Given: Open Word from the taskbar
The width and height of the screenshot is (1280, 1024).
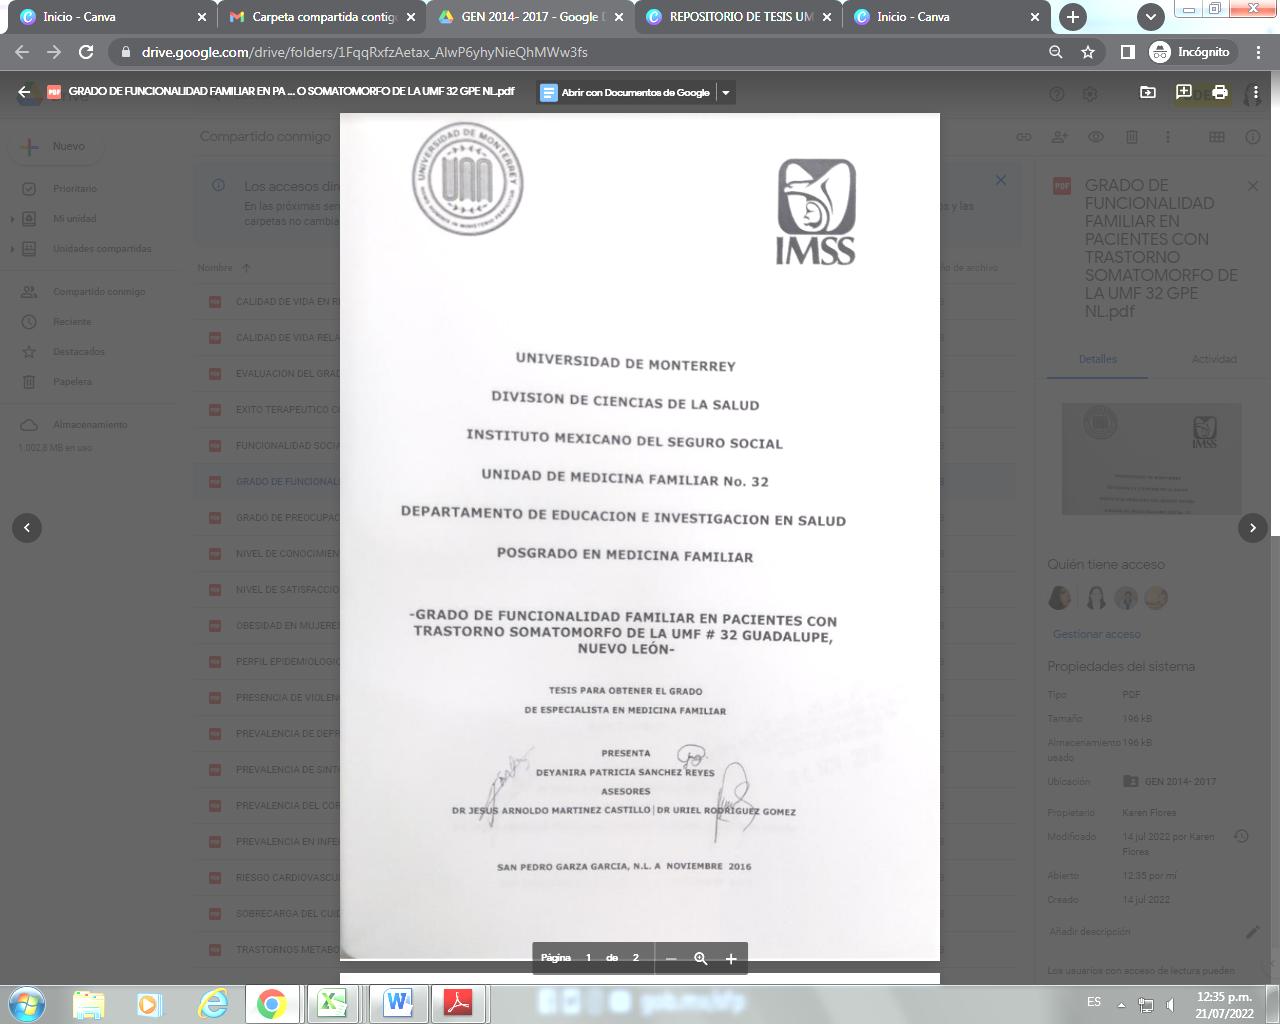Looking at the screenshot, I should click(x=398, y=1003).
